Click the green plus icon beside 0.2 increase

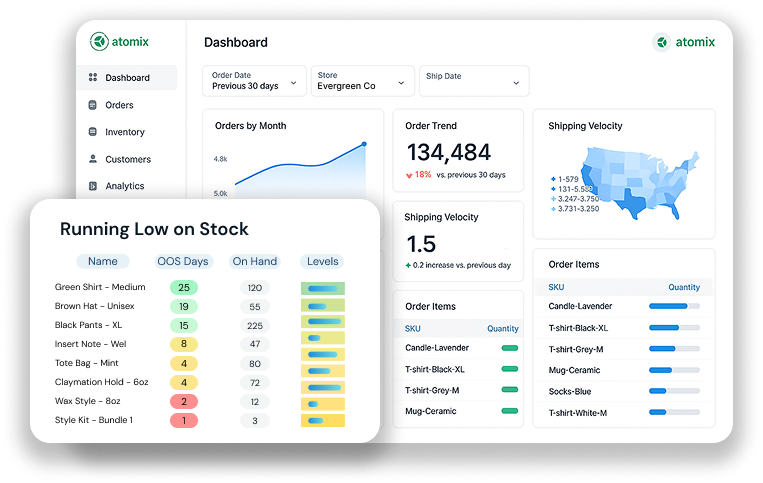click(x=408, y=265)
